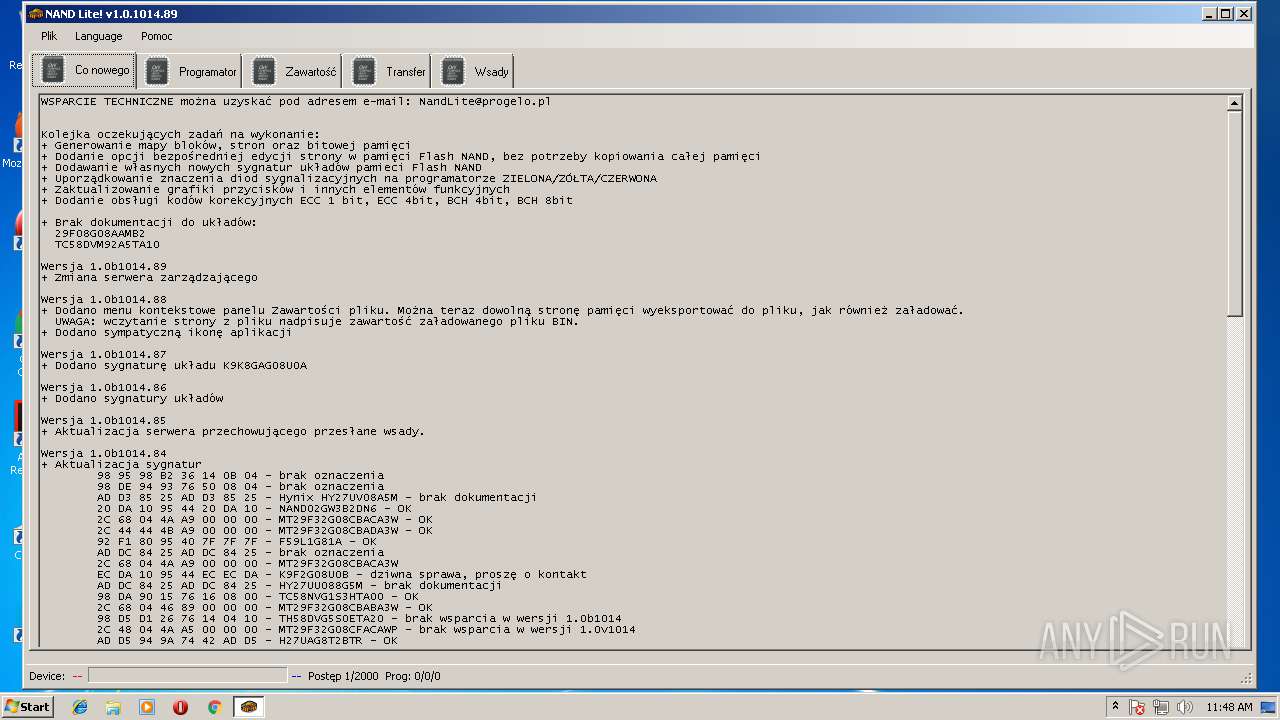Click the 'Wersja 1.0b1014.87' heading line

click(x=104, y=355)
